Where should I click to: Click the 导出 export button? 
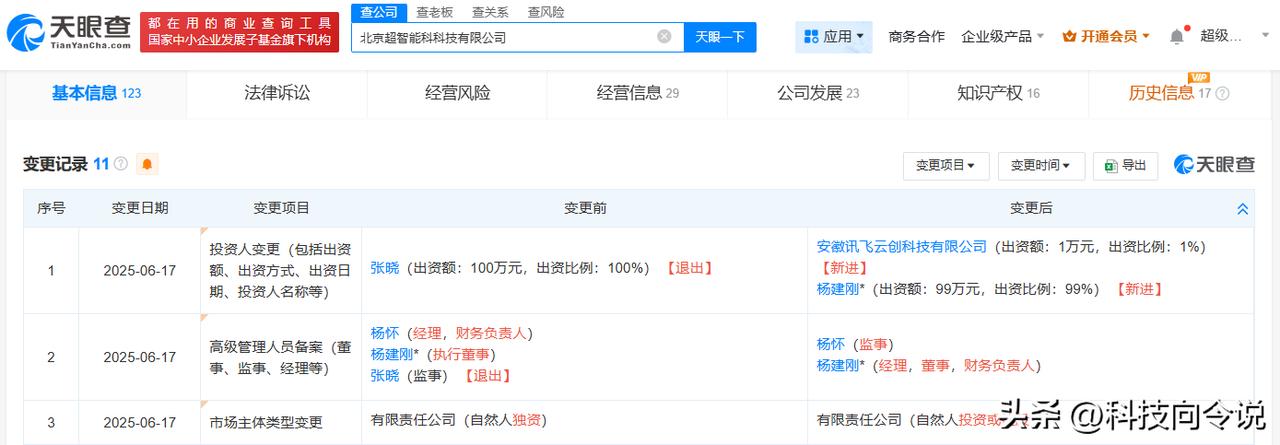coord(1125,166)
